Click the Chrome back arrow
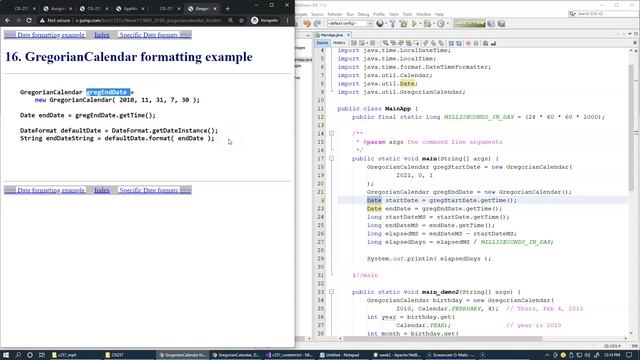This screenshot has width=640, height=360. 8,20
